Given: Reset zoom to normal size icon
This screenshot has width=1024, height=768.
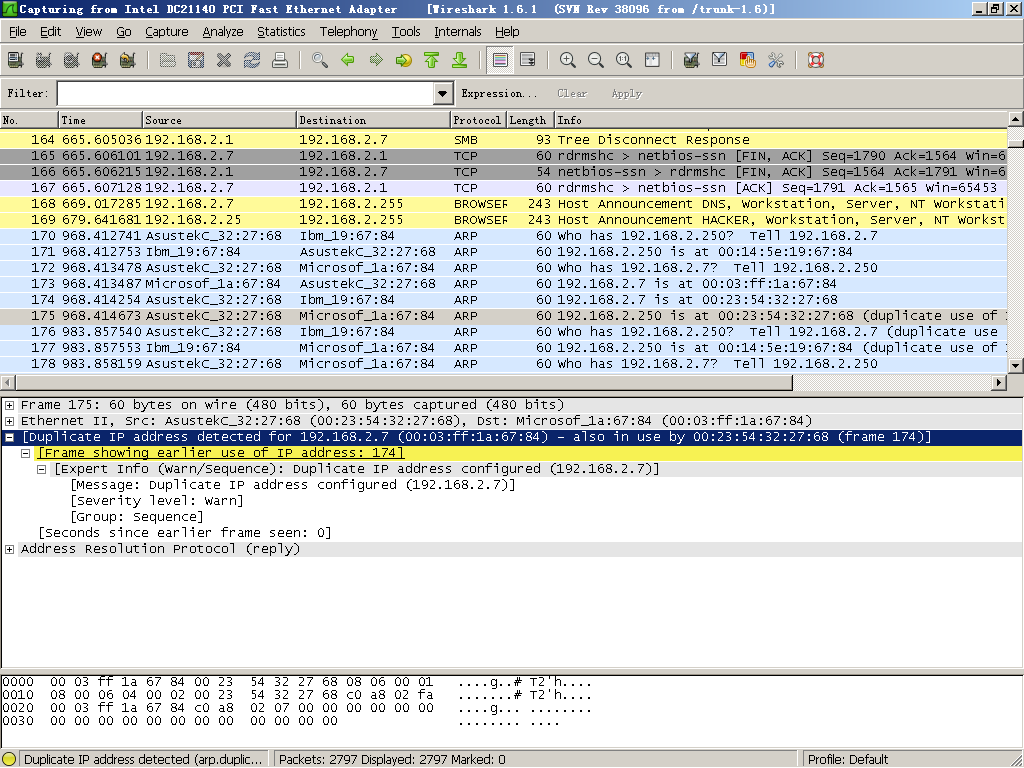Looking at the screenshot, I should [624, 60].
